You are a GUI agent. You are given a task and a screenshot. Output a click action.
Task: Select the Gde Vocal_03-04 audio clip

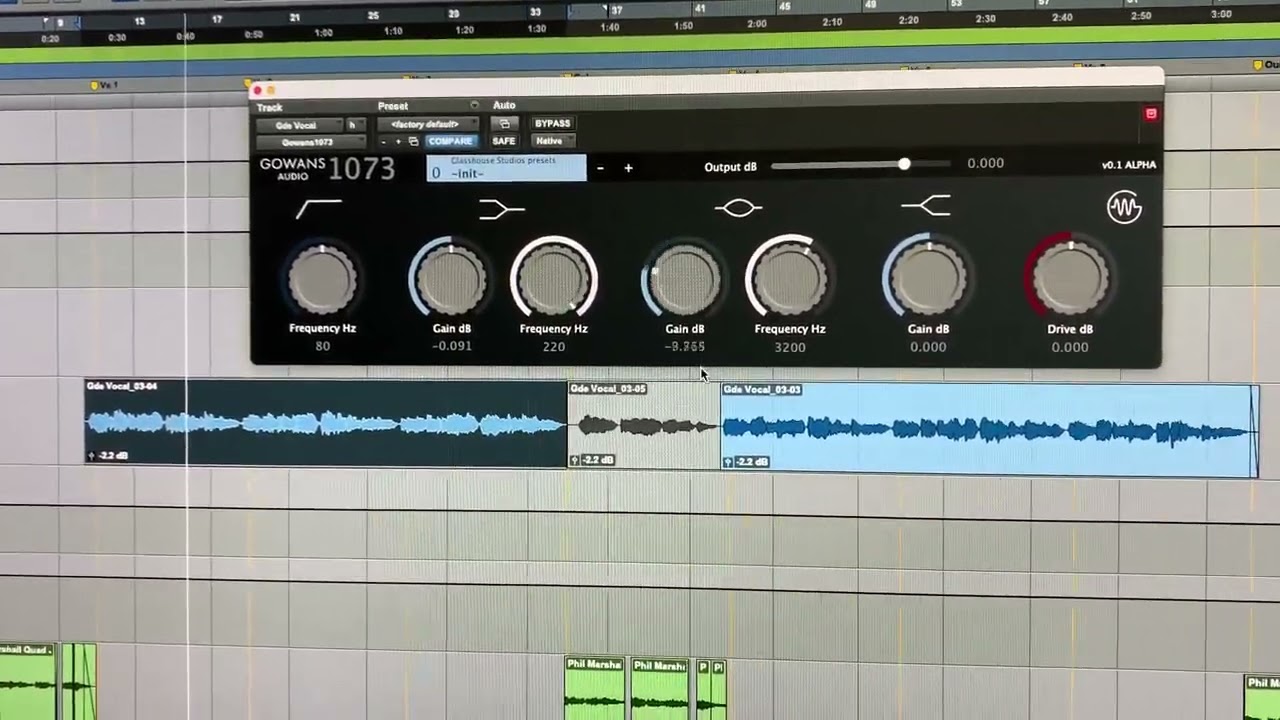pyautogui.click(x=326, y=422)
